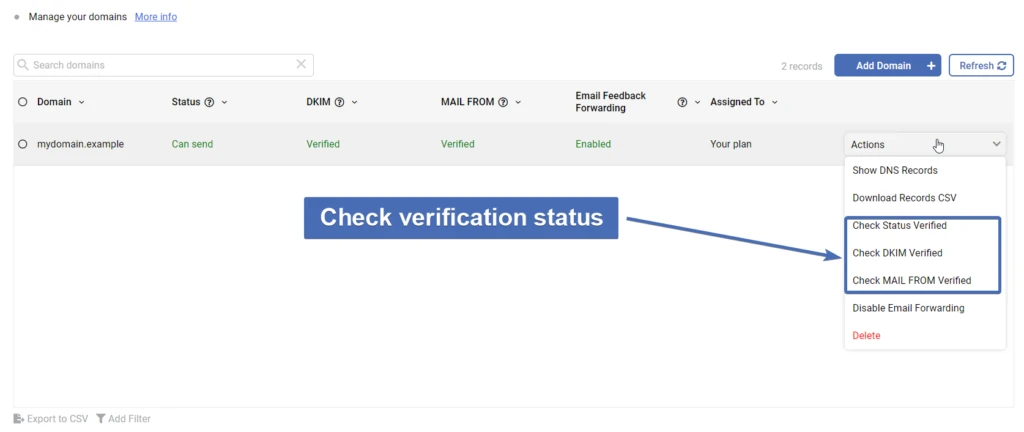
Task: Open the MAIL FROM help icon
Action: [x=504, y=102]
